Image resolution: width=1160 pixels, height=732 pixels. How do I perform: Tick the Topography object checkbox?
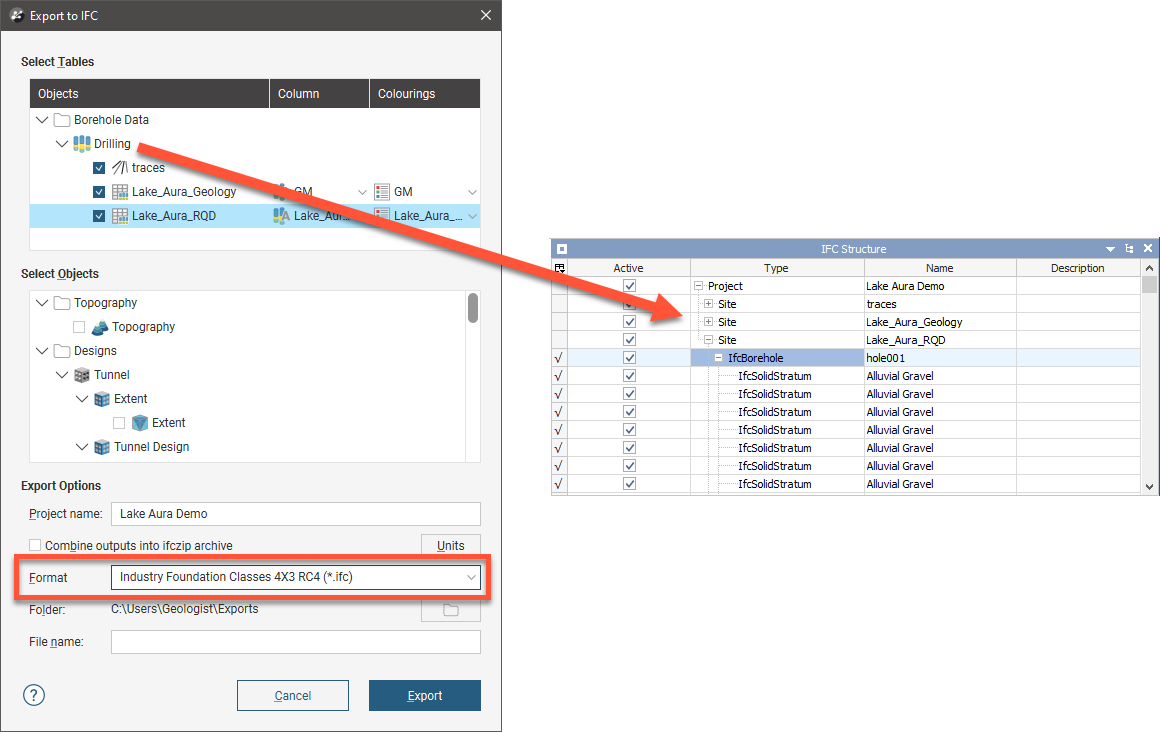coord(78,327)
